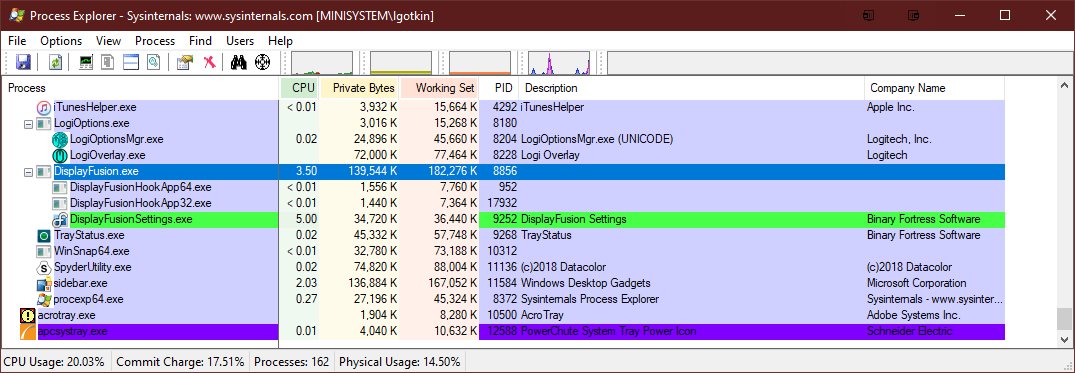Sort by the CPU column header

(300, 88)
